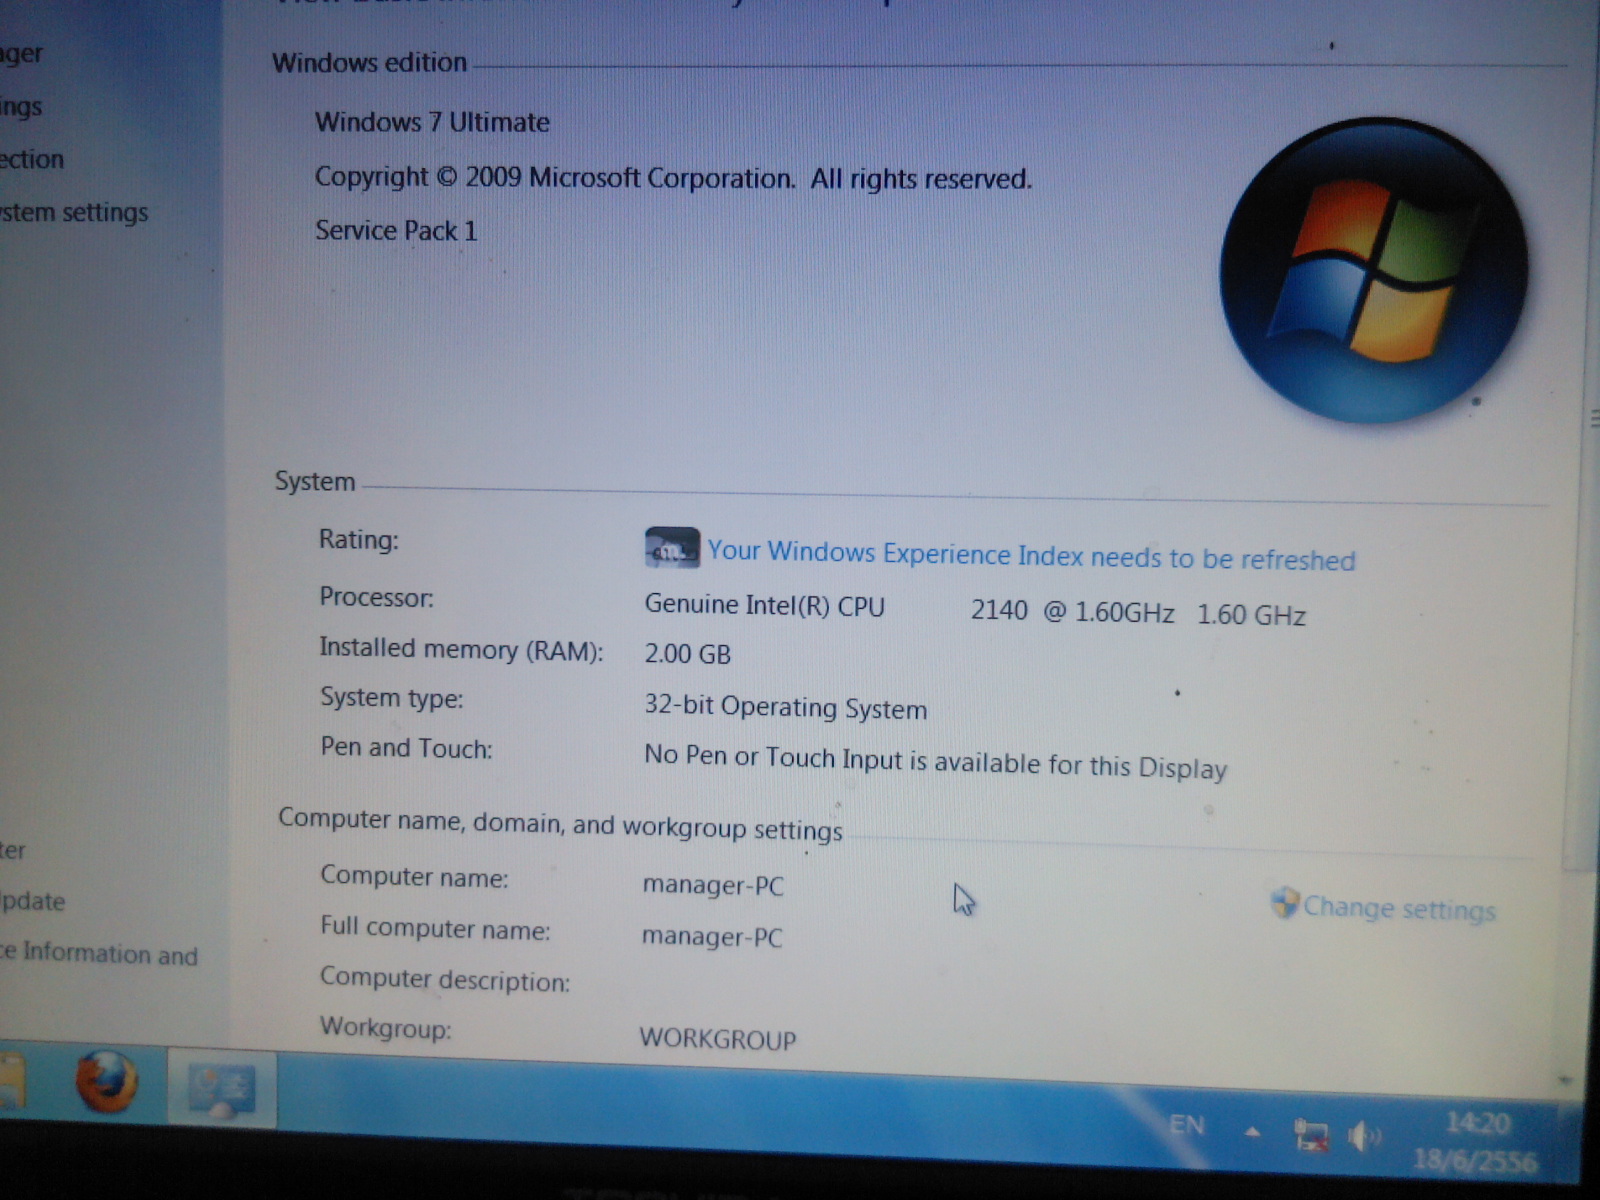This screenshot has width=1600, height=1200.
Task: Show hidden icons in the system tray
Action: [x=1252, y=1133]
